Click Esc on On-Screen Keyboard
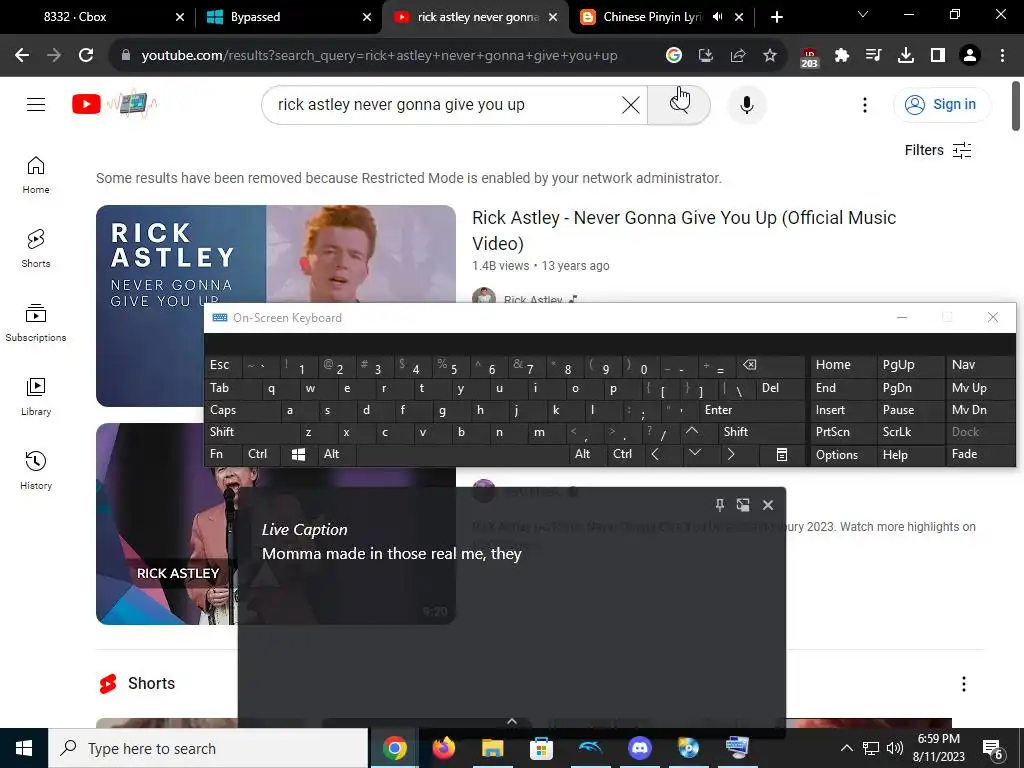The image size is (1024, 768). click(224, 365)
